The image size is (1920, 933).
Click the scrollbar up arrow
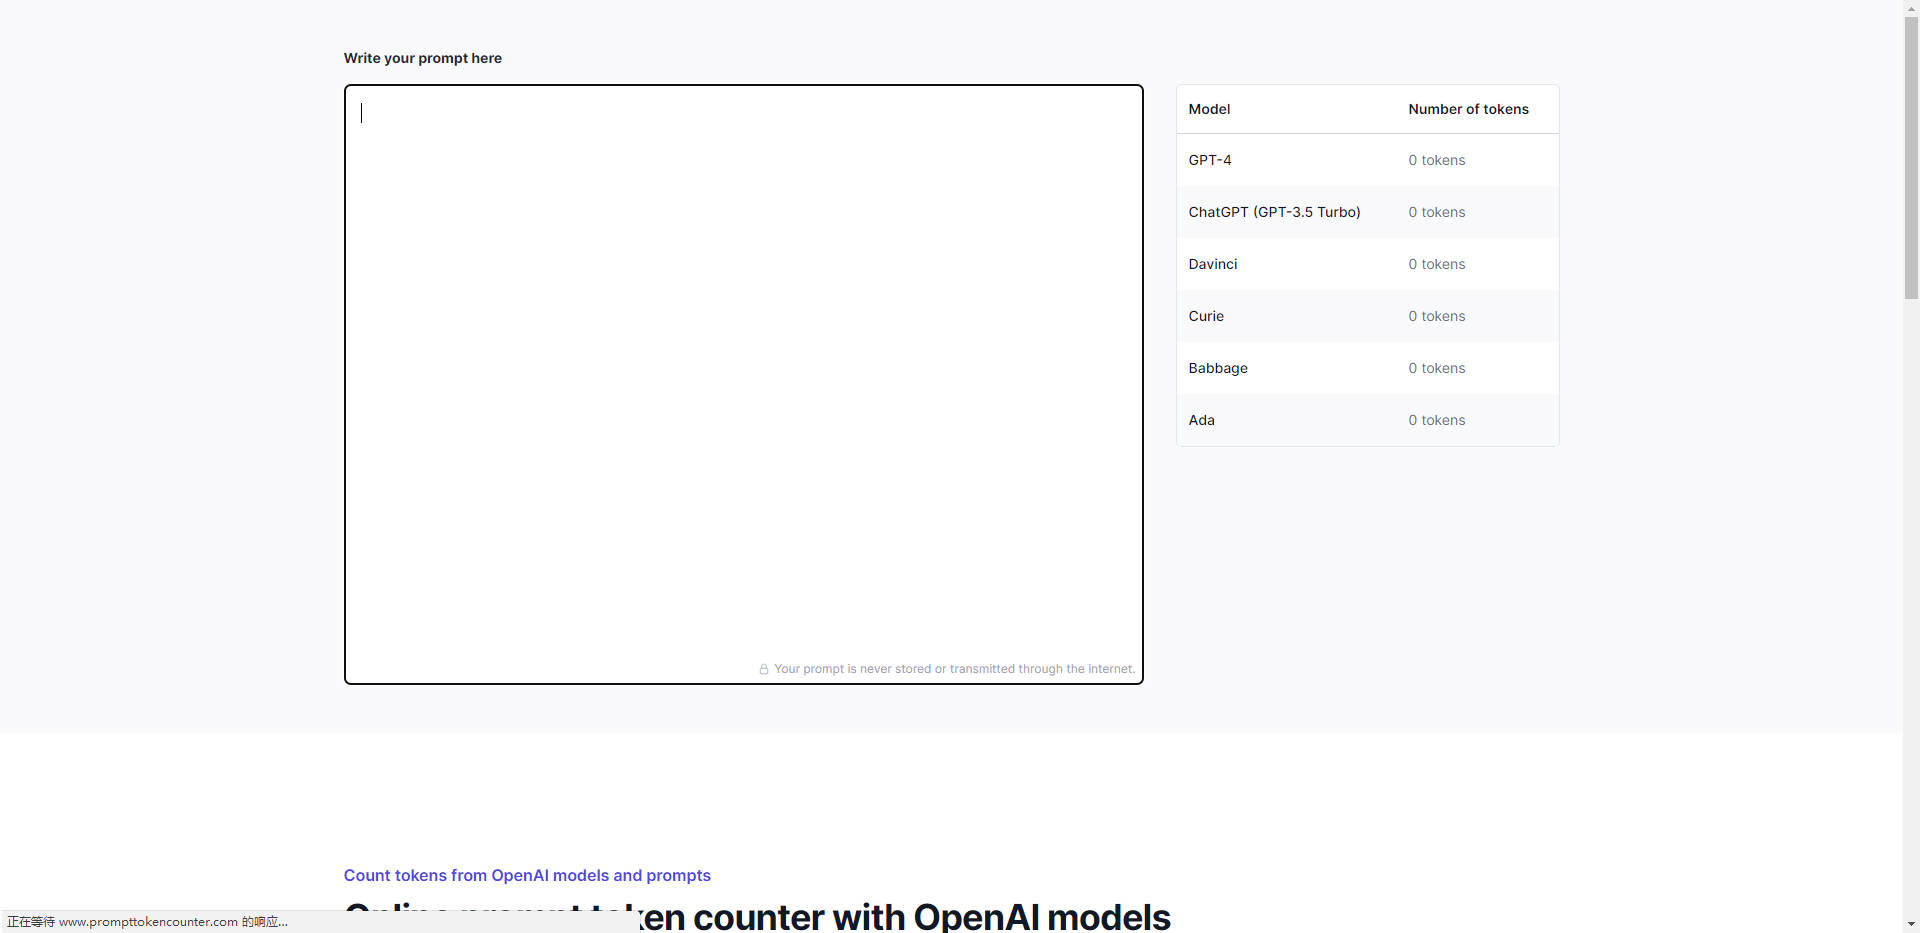(x=1911, y=8)
